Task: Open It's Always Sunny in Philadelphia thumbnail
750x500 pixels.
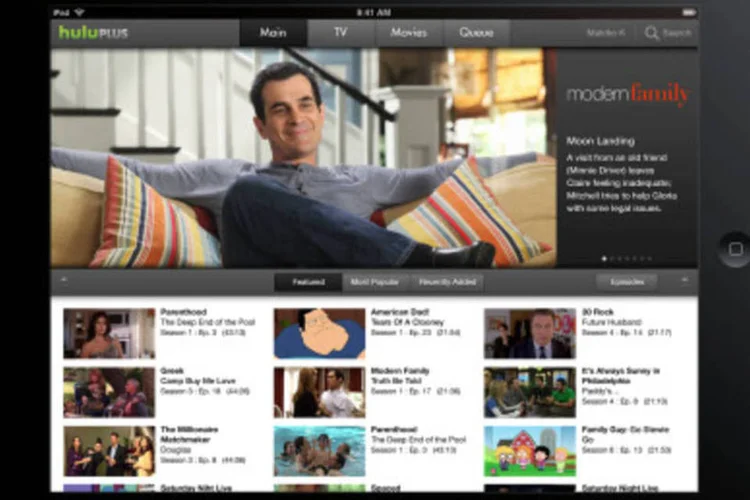Action: click(x=530, y=392)
